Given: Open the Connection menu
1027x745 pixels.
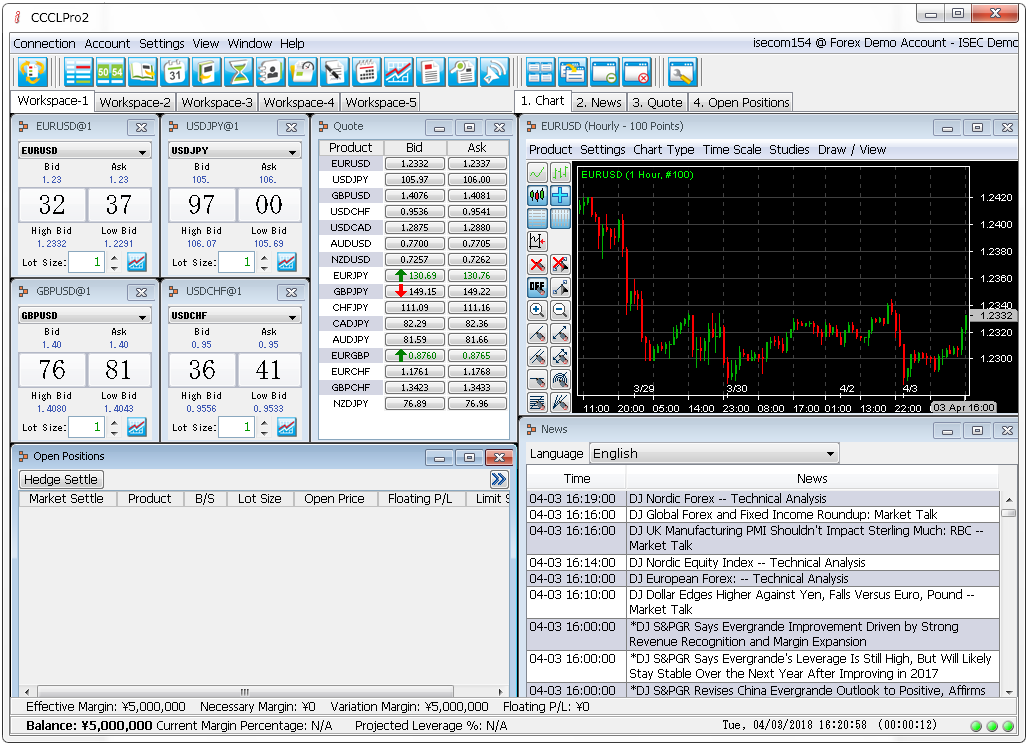Looking at the screenshot, I should (45, 43).
